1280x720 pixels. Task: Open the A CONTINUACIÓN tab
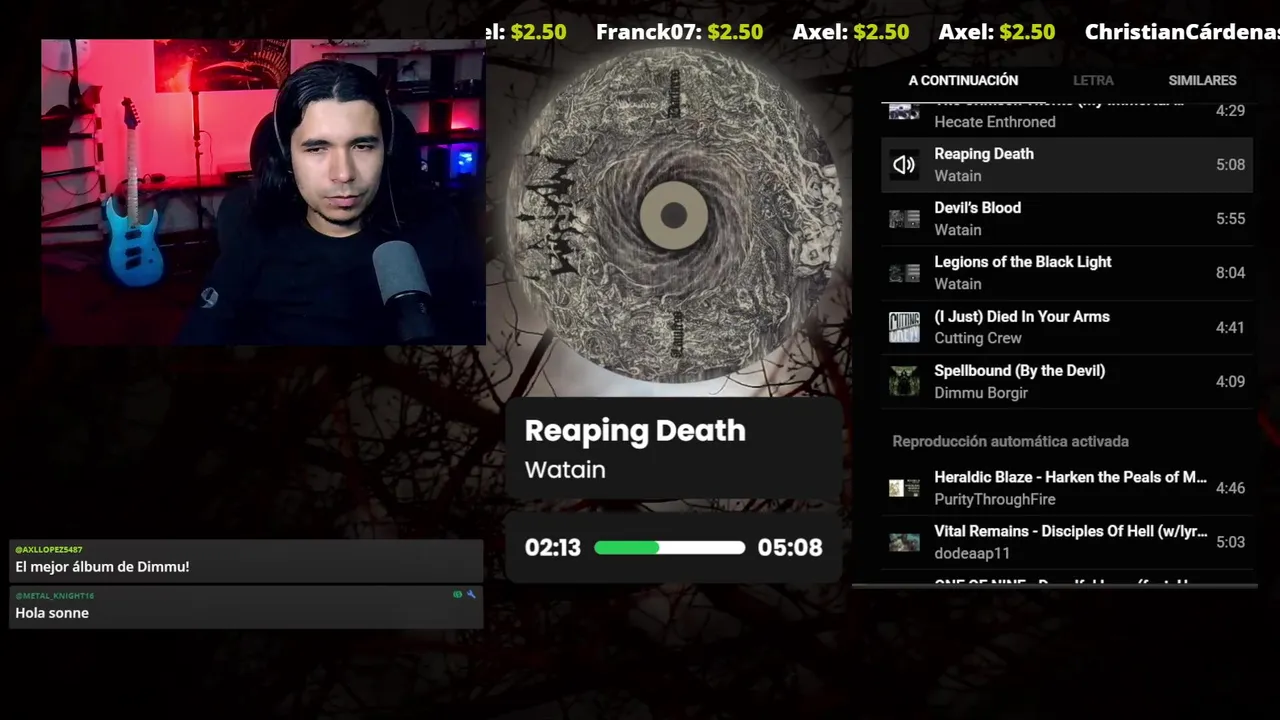[x=963, y=80]
